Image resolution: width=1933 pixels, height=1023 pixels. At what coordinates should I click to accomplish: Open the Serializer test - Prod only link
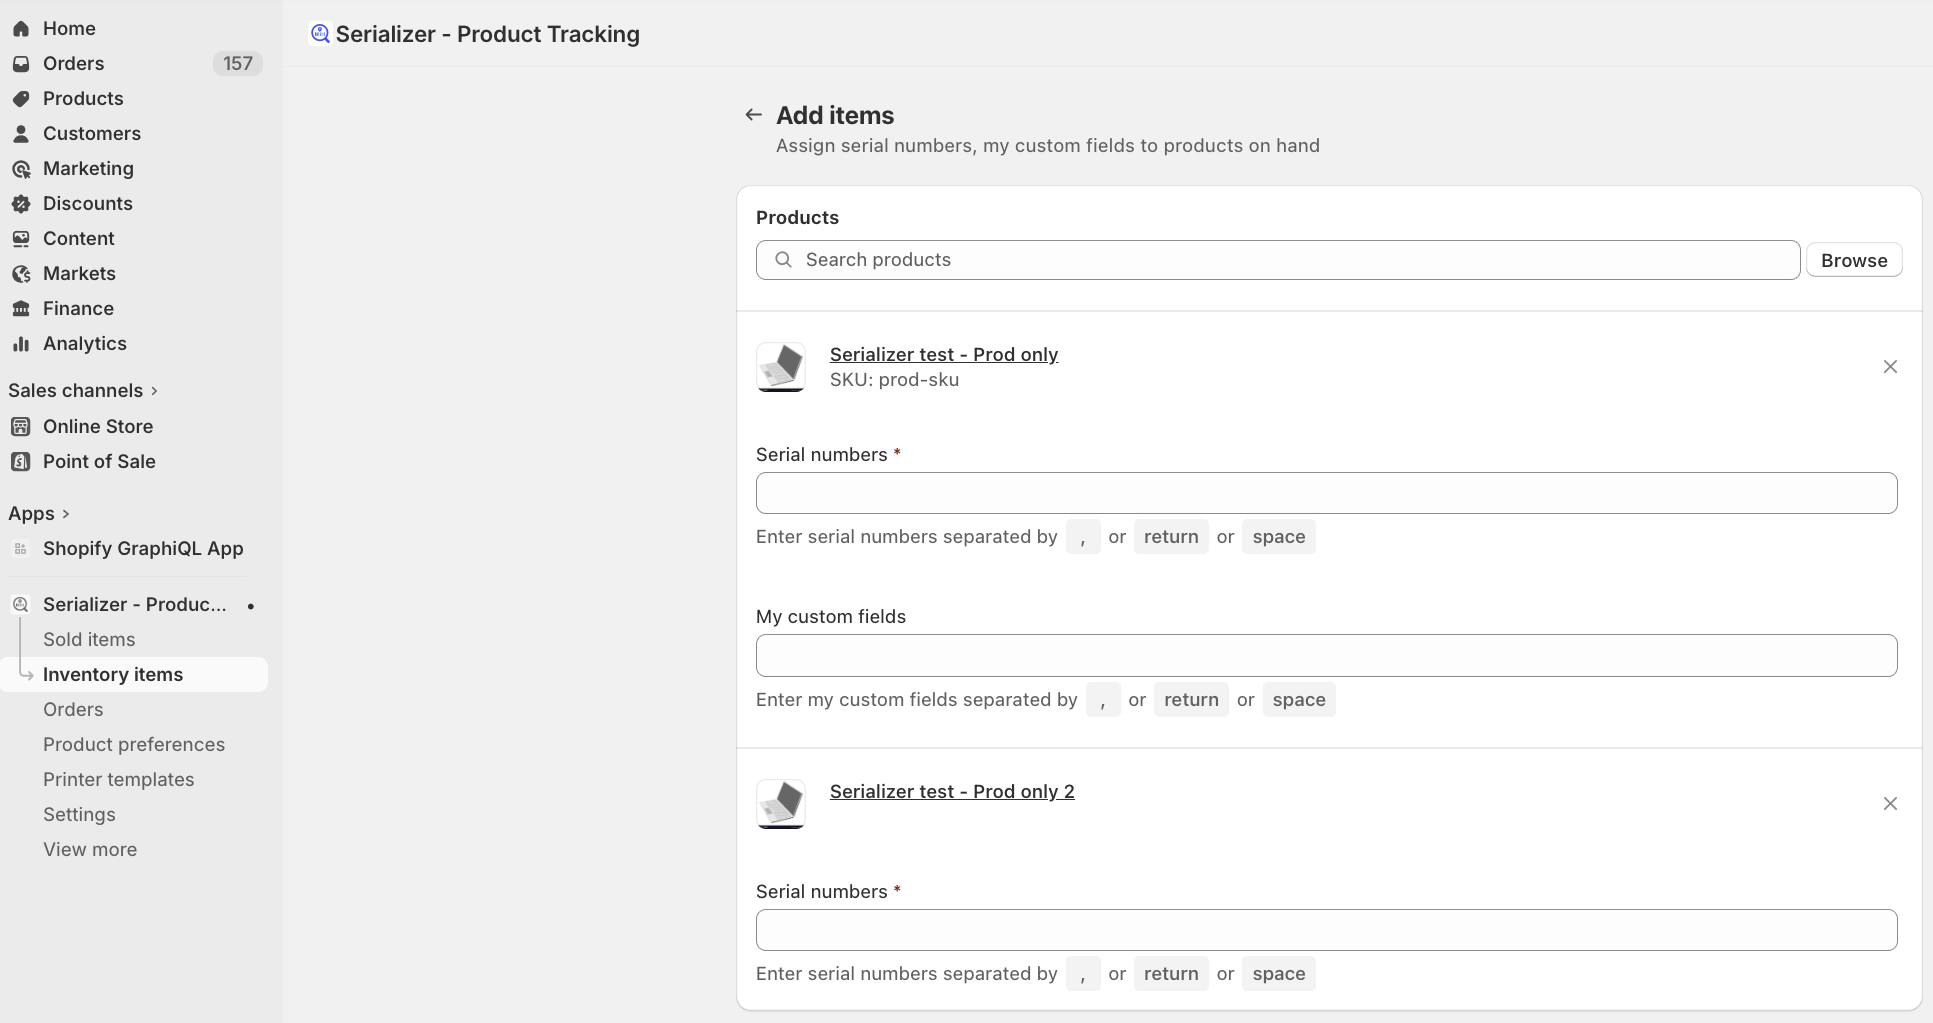click(943, 355)
